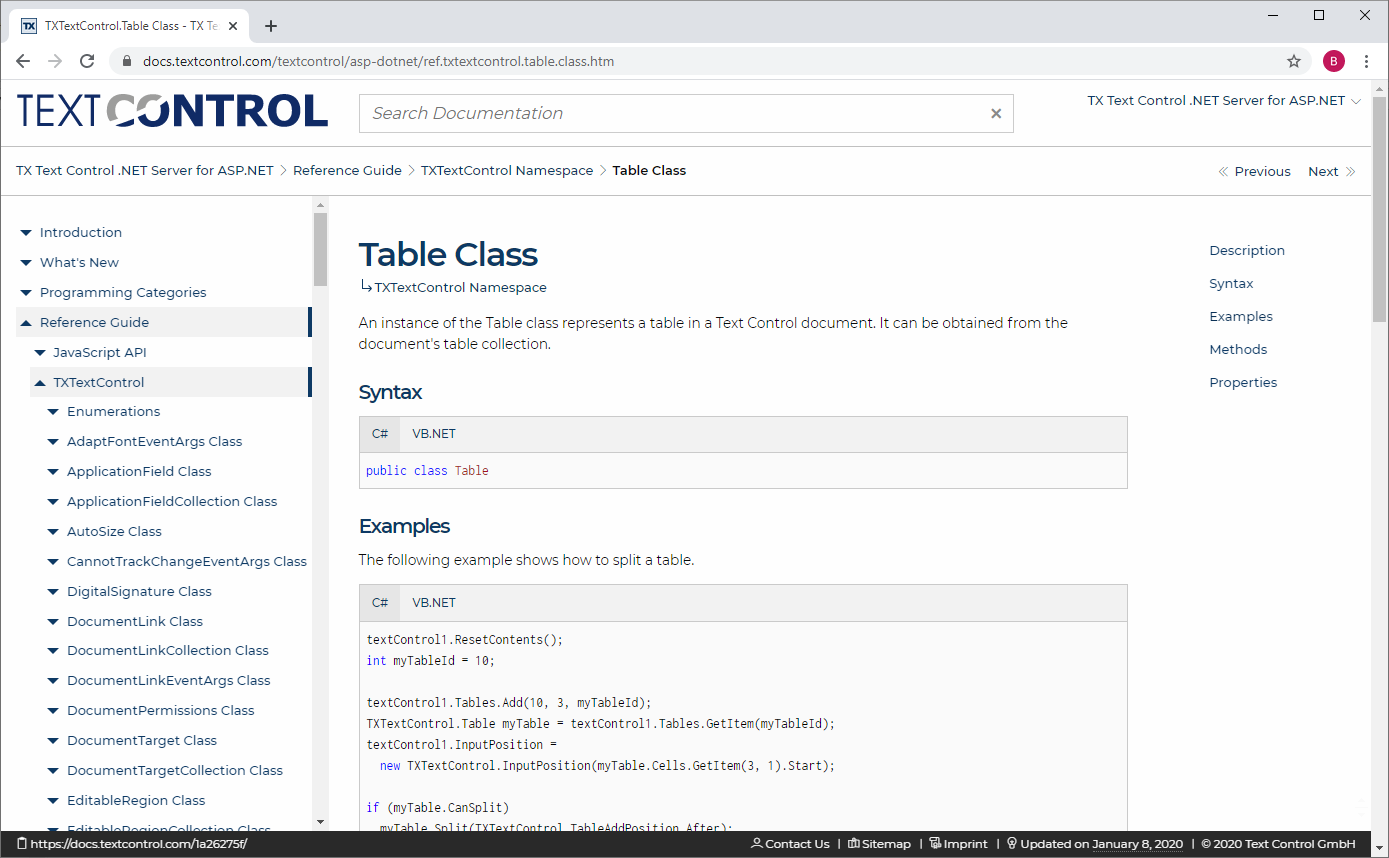Screen dimensions: 1389x858
Task: Open the Chrome three-dot menu
Action: pos(1367,61)
